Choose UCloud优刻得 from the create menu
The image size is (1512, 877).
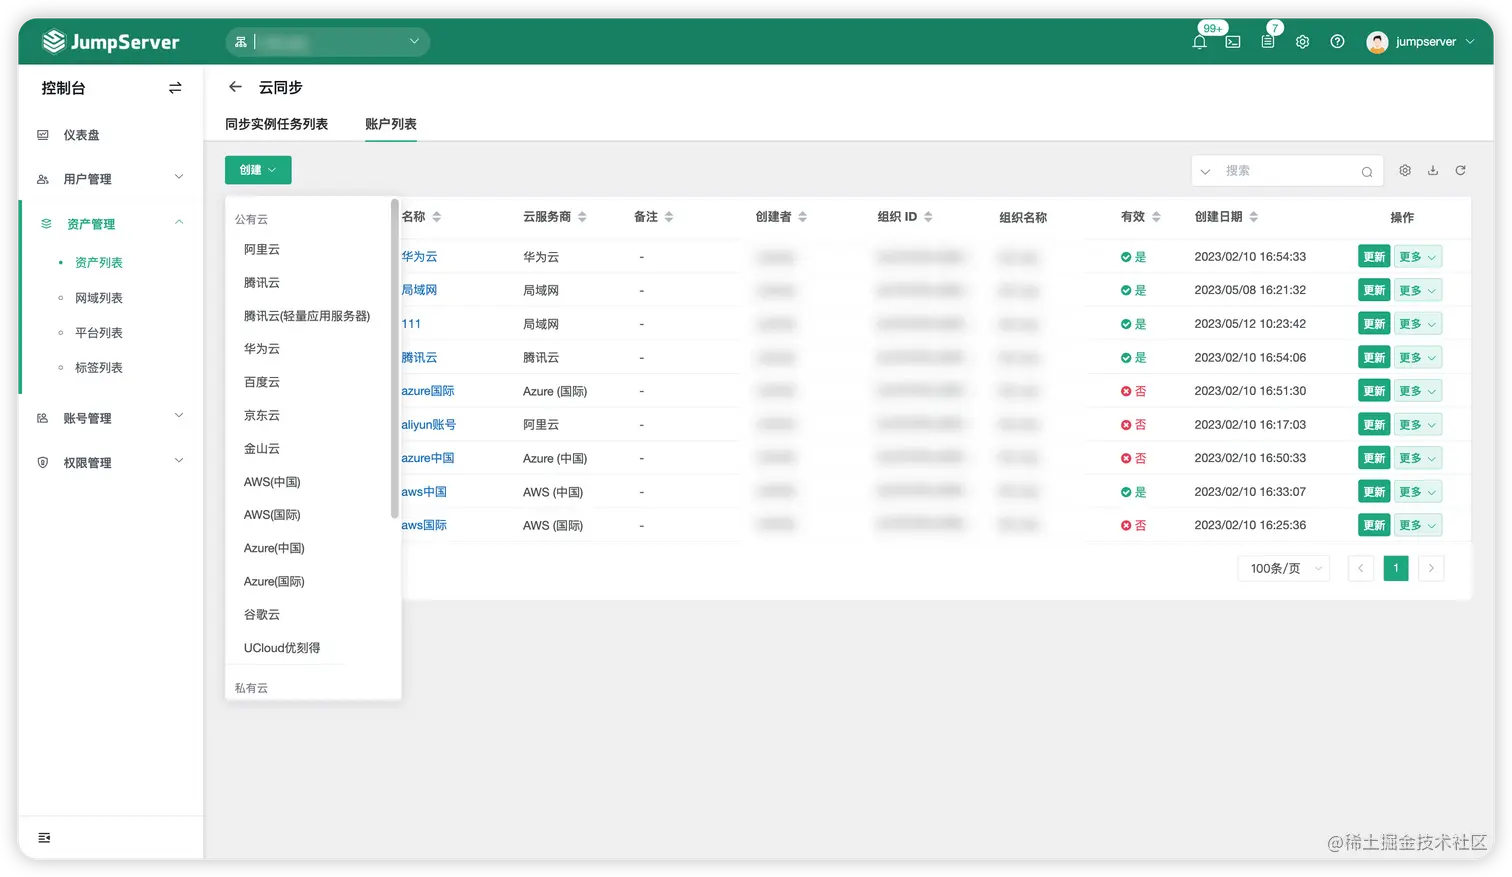282,648
